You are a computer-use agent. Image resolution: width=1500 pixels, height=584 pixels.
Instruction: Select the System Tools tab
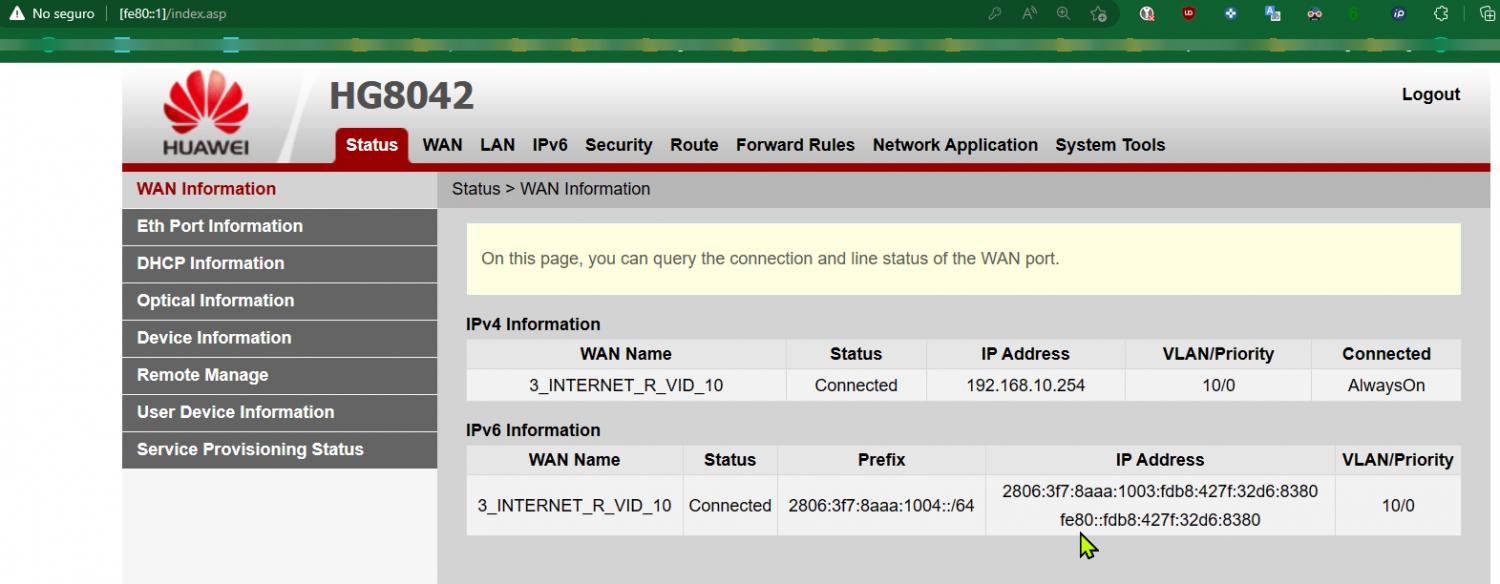click(1110, 145)
